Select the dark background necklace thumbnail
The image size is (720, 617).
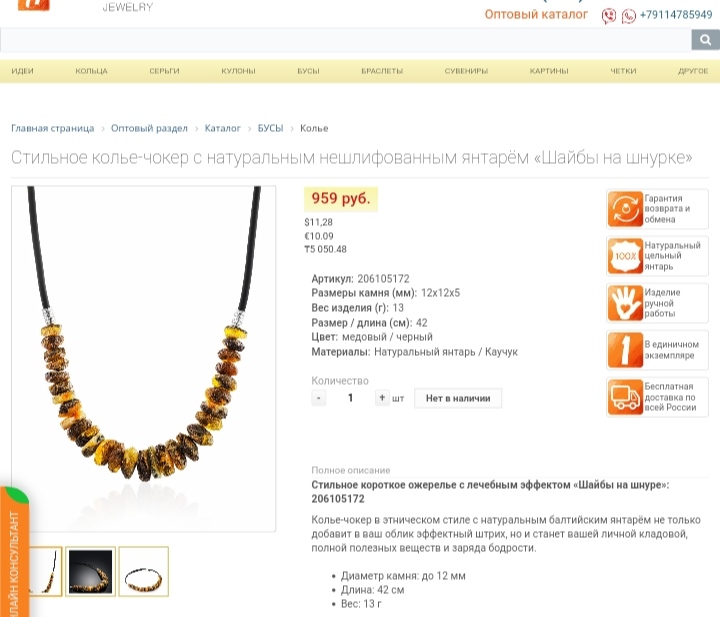pos(90,572)
